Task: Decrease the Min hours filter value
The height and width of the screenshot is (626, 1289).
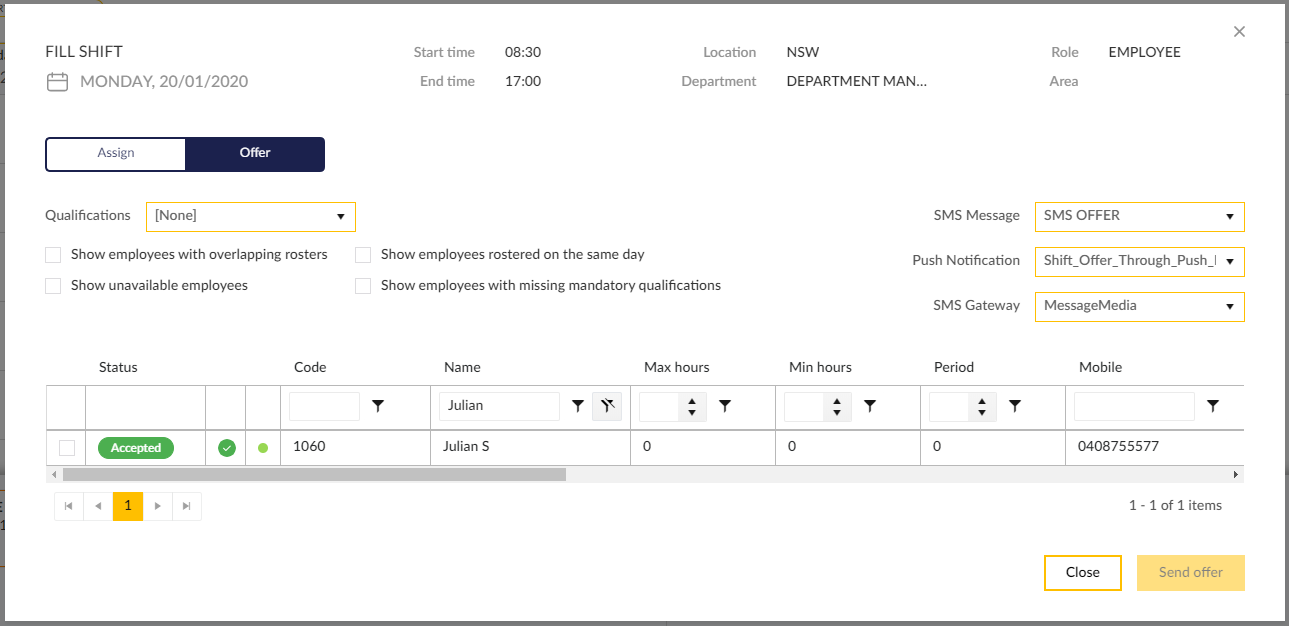Action: (837, 413)
